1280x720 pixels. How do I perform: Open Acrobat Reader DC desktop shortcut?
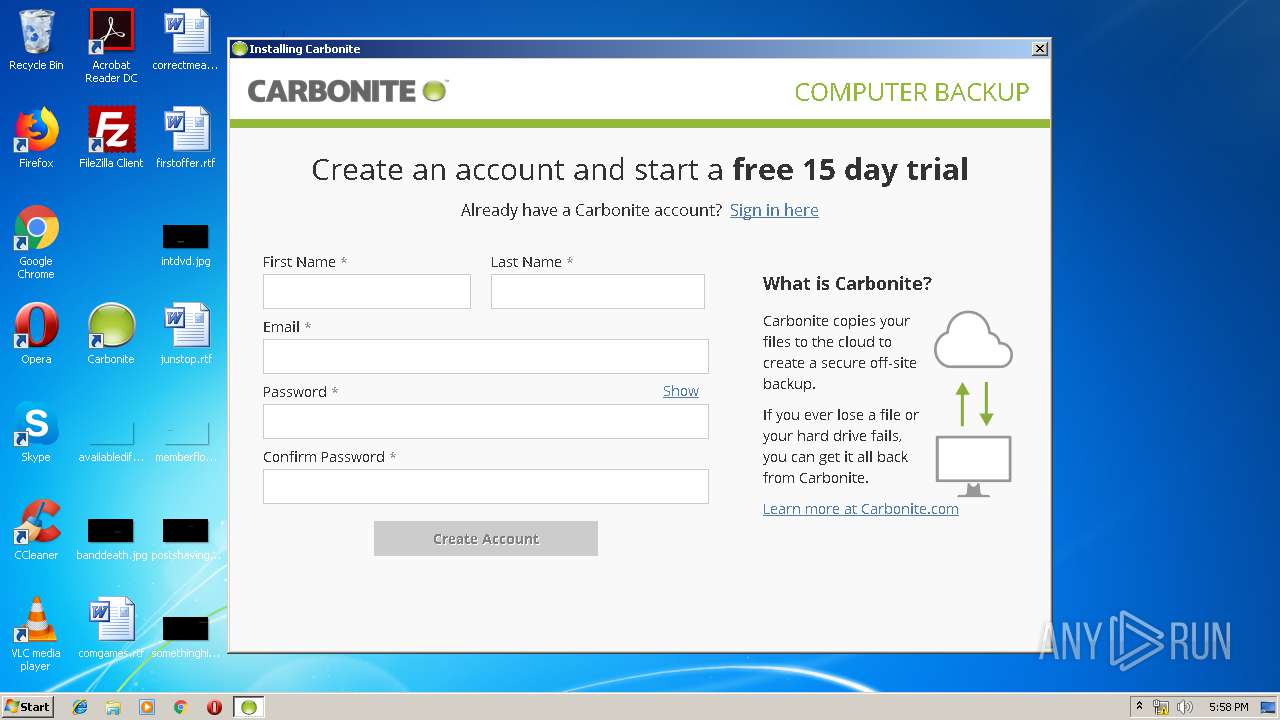pyautogui.click(x=111, y=46)
